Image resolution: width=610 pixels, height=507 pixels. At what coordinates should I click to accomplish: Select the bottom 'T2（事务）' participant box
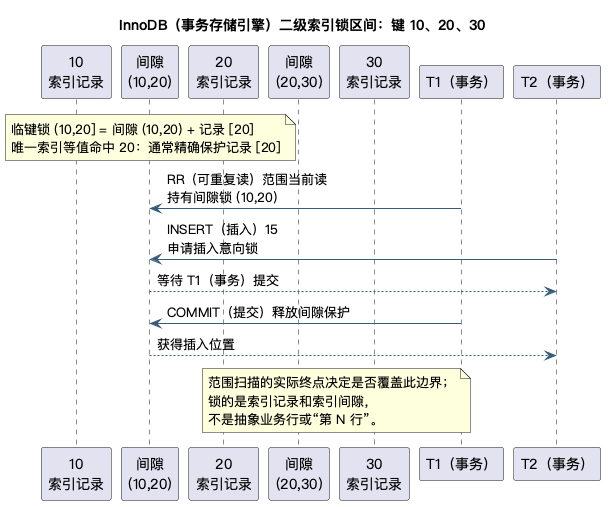557,464
